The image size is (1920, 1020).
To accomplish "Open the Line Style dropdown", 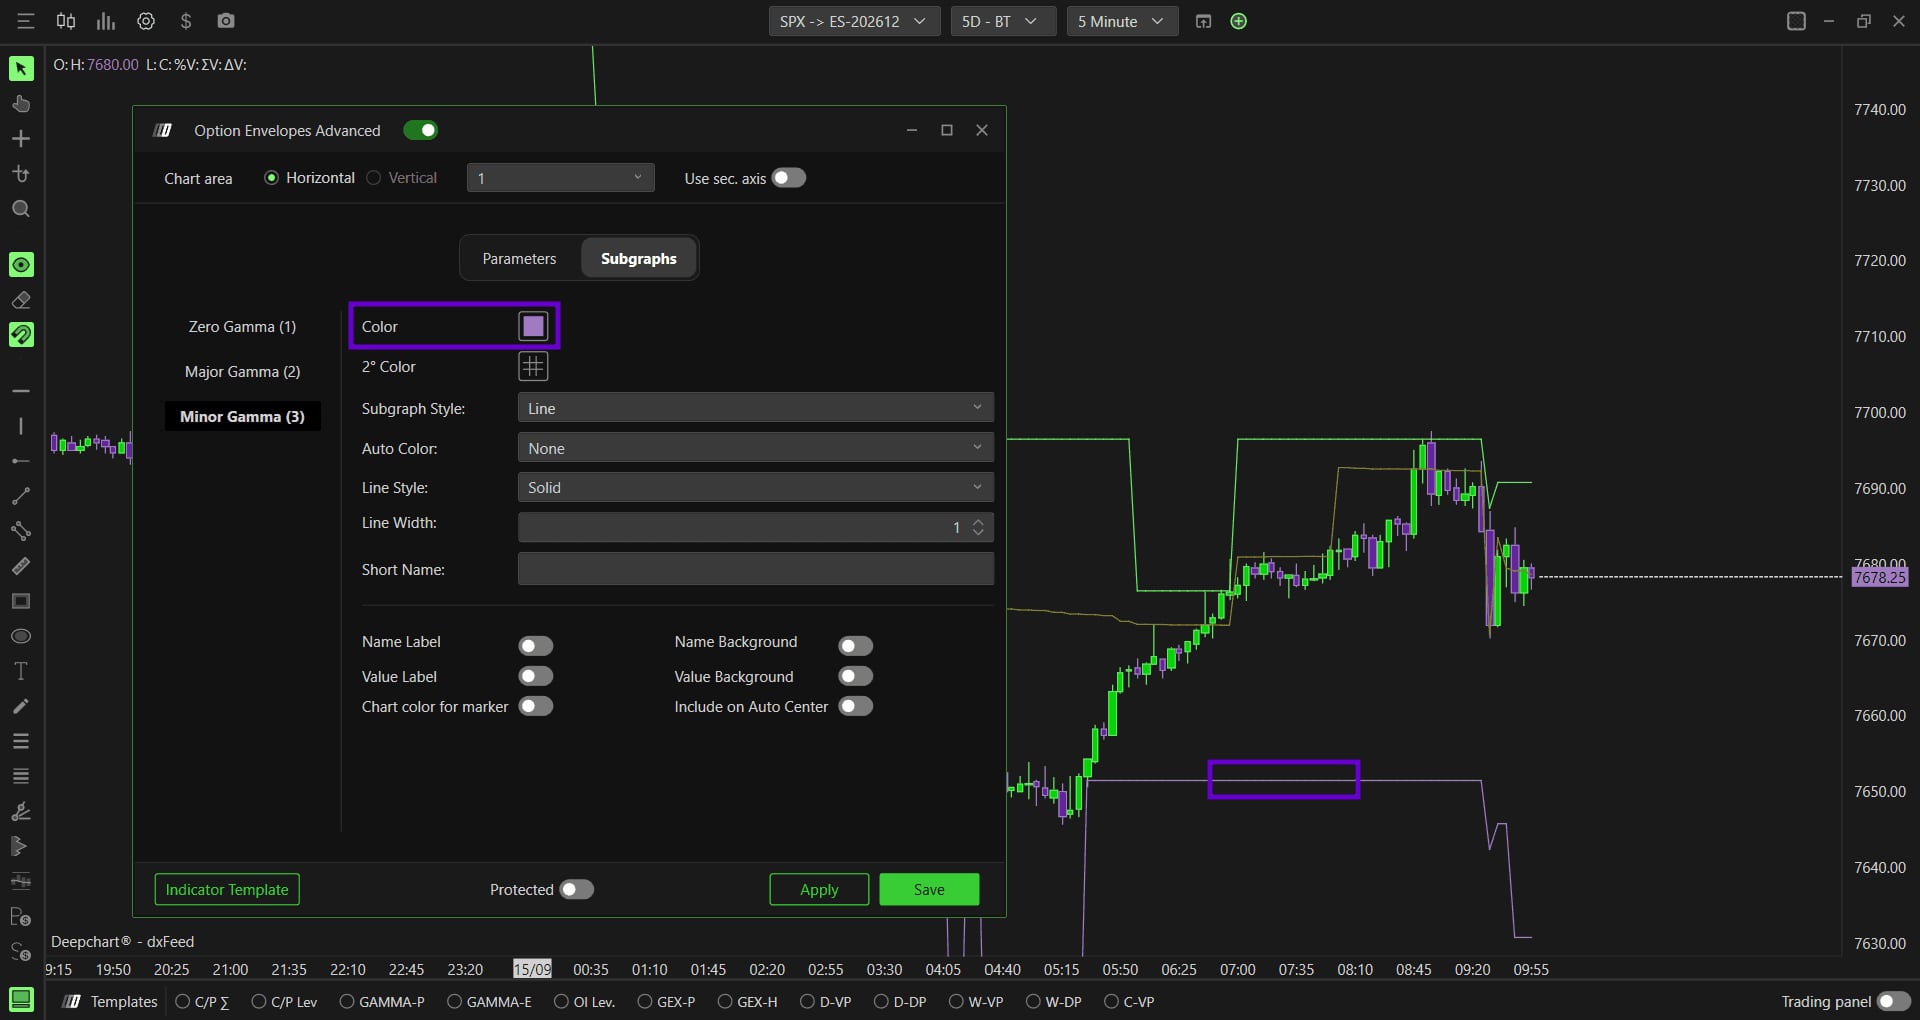I will pos(756,487).
